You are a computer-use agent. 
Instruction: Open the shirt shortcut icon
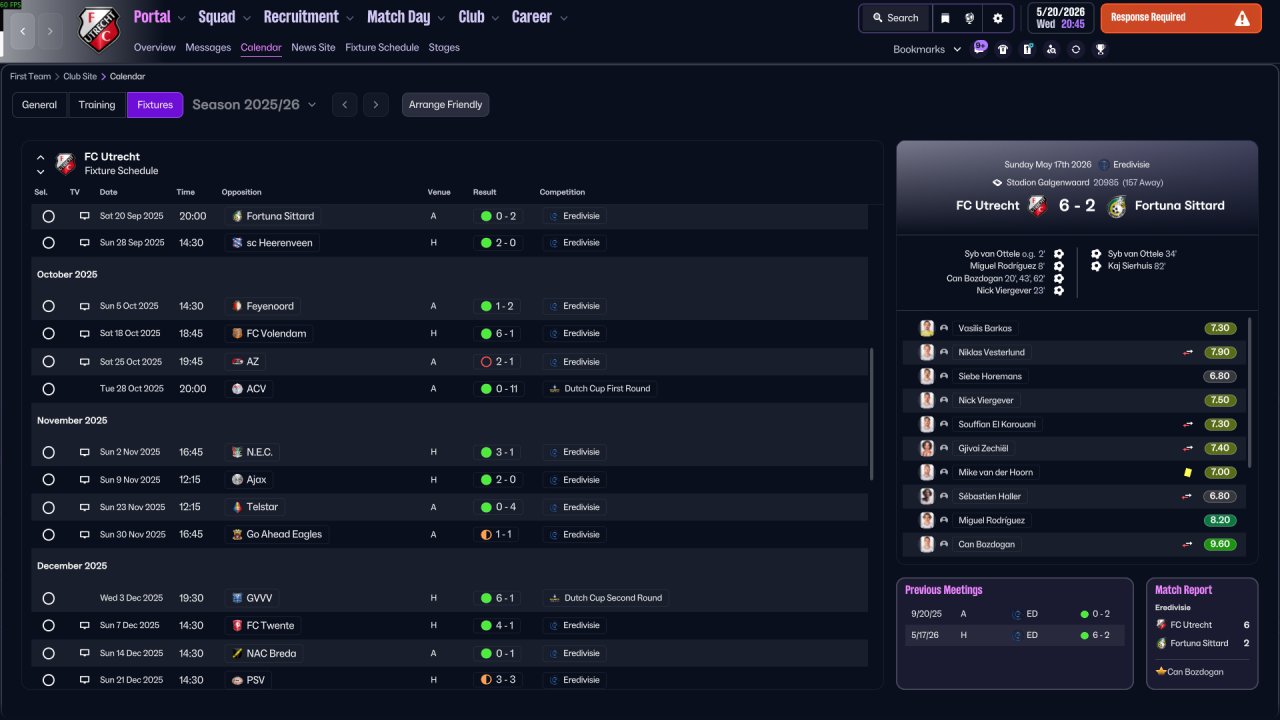(1003, 49)
